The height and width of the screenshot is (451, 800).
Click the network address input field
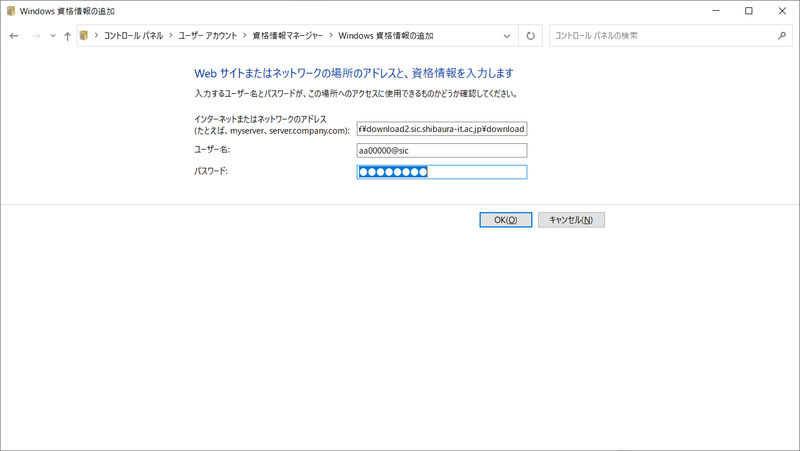click(x=442, y=129)
